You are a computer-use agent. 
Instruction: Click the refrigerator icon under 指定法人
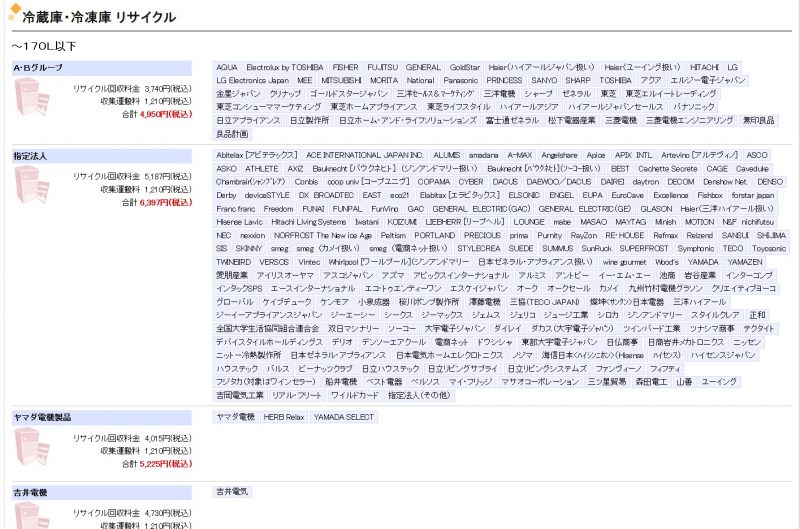point(32,187)
